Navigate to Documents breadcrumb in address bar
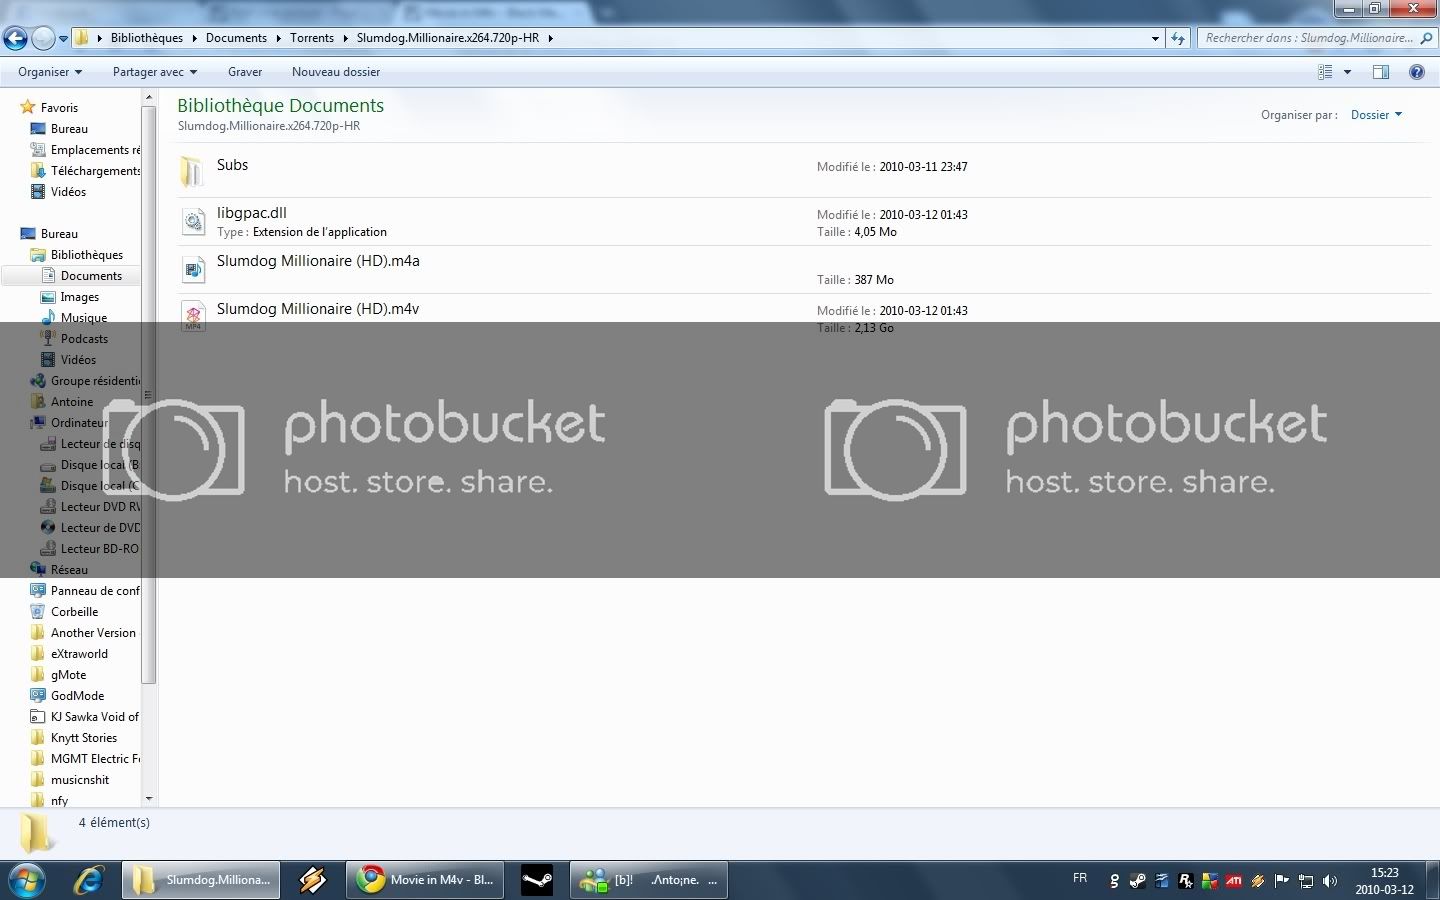The image size is (1440, 900). pos(236,38)
